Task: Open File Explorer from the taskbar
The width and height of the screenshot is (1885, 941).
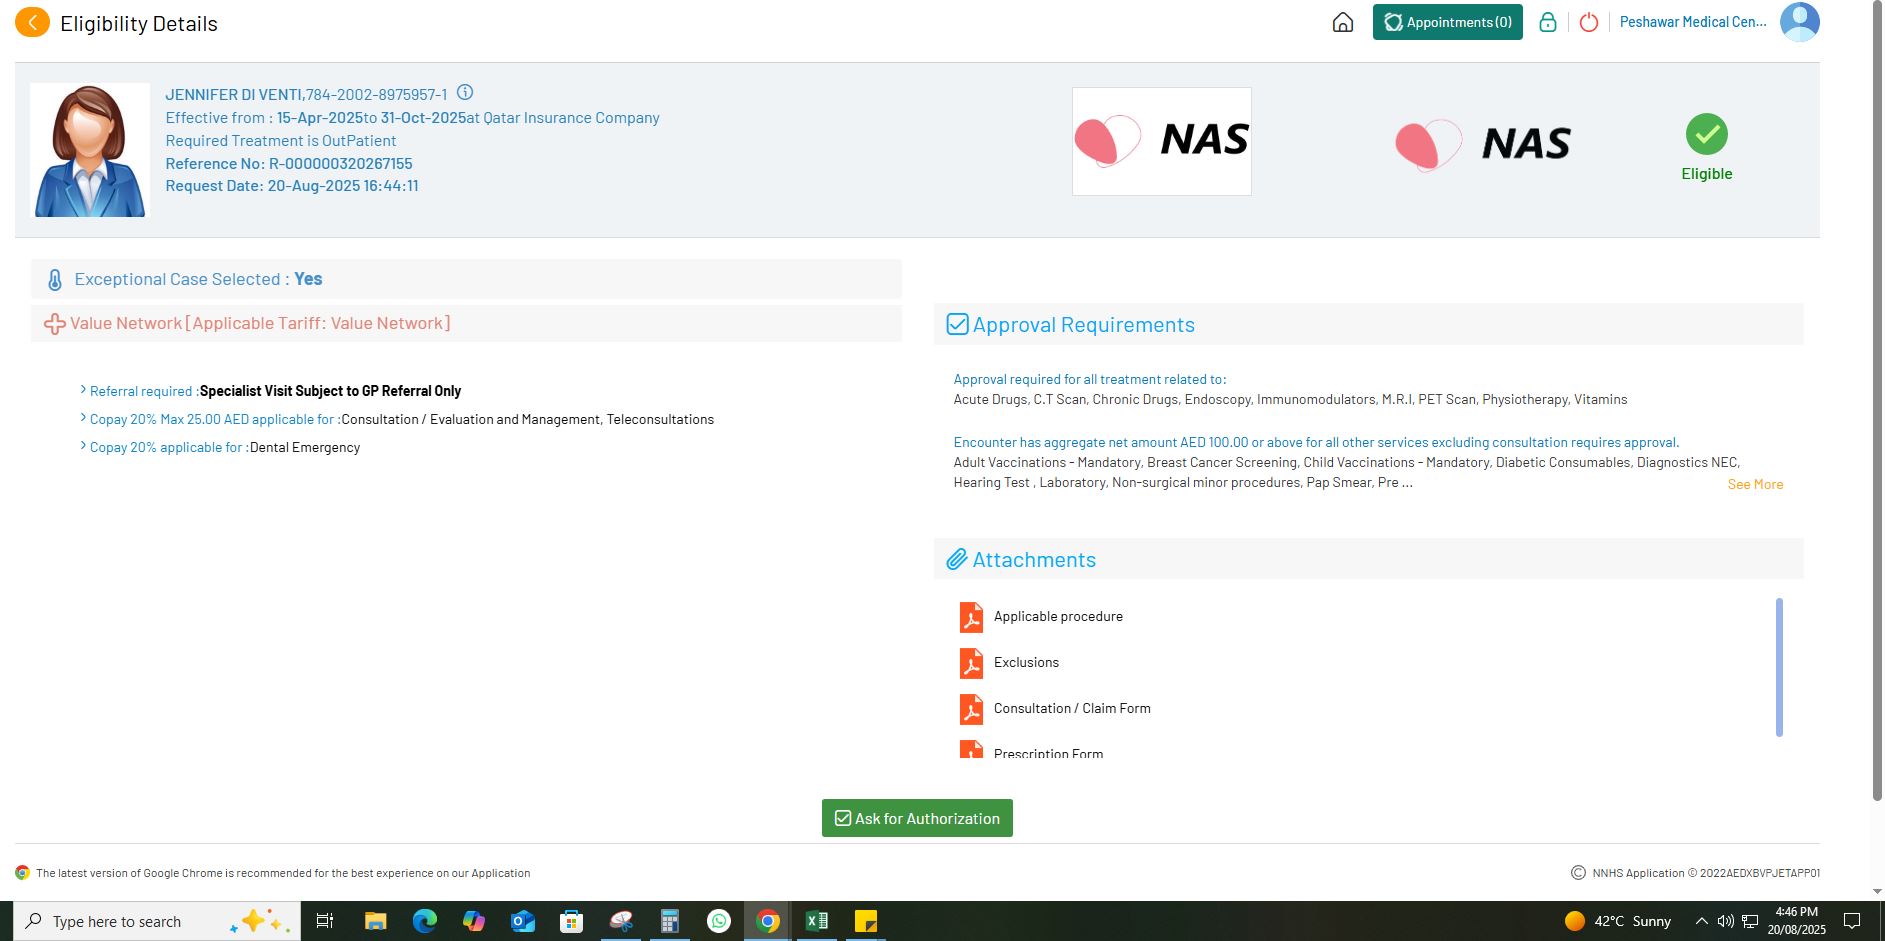Action: coord(376,921)
